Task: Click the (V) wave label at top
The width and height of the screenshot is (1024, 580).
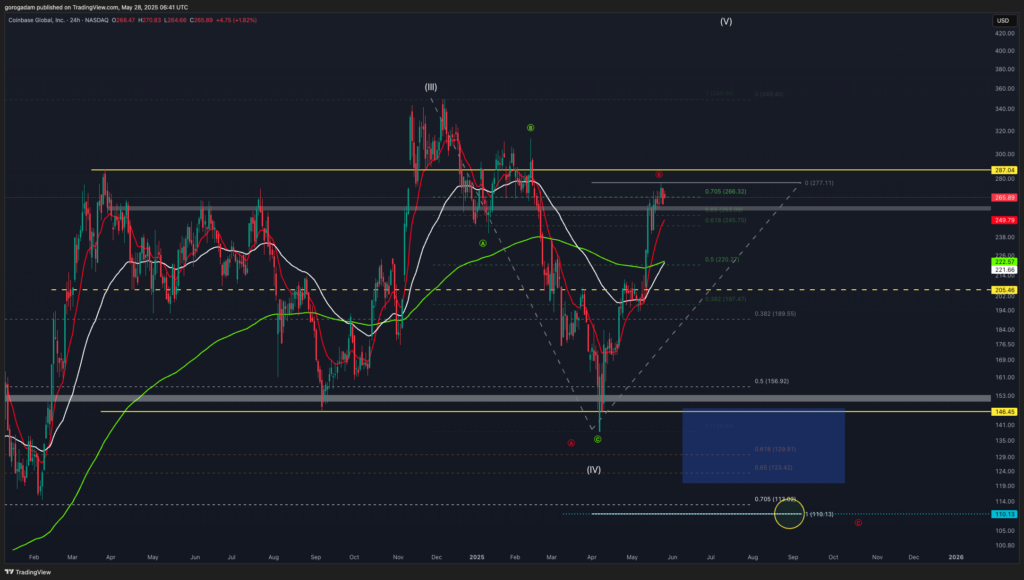Action: (725, 21)
